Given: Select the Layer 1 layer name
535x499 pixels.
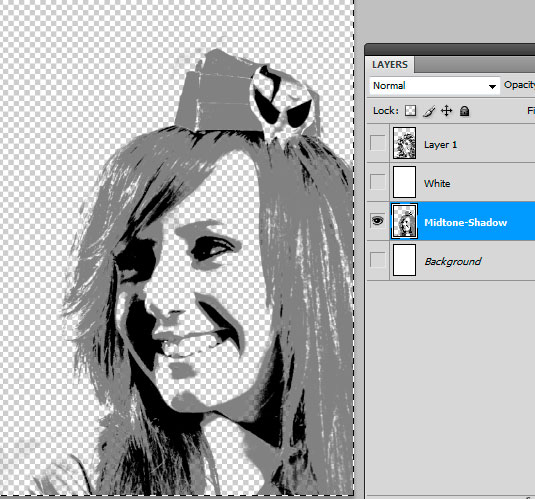Looking at the screenshot, I should 440,145.
